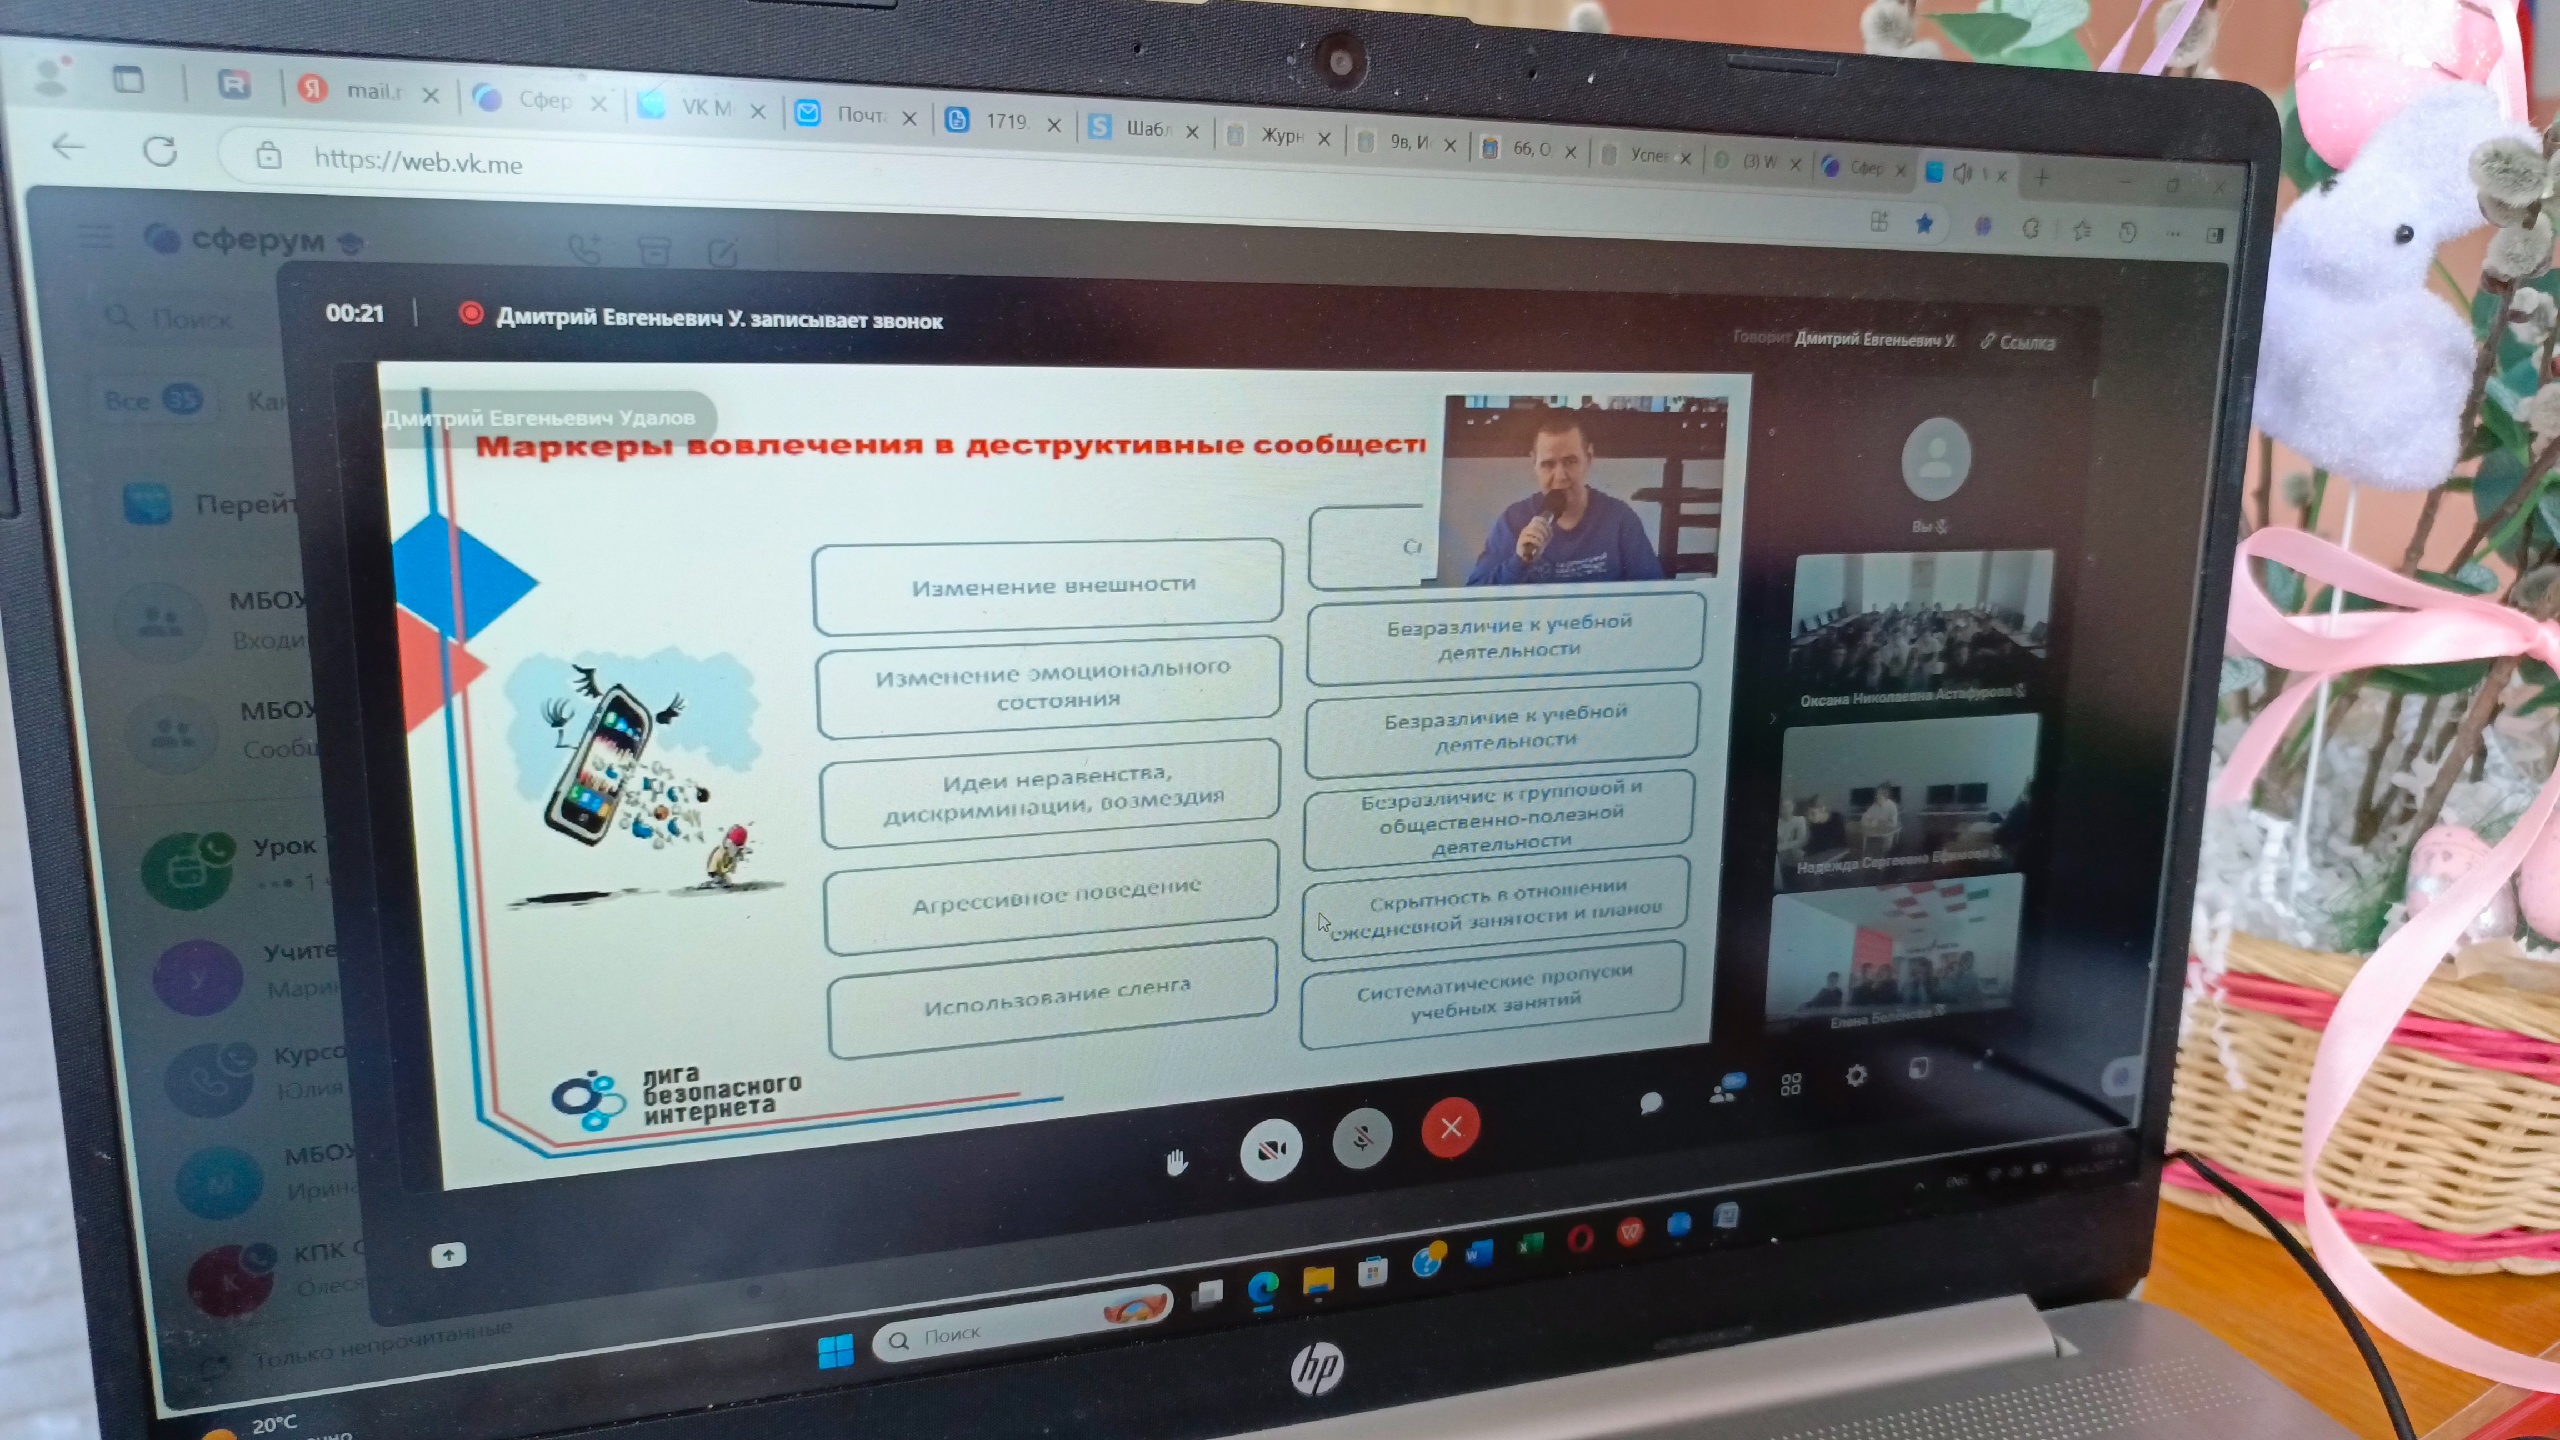Select the Все chats filter tab
The image size is (2560, 1440).
click(x=152, y=400)
